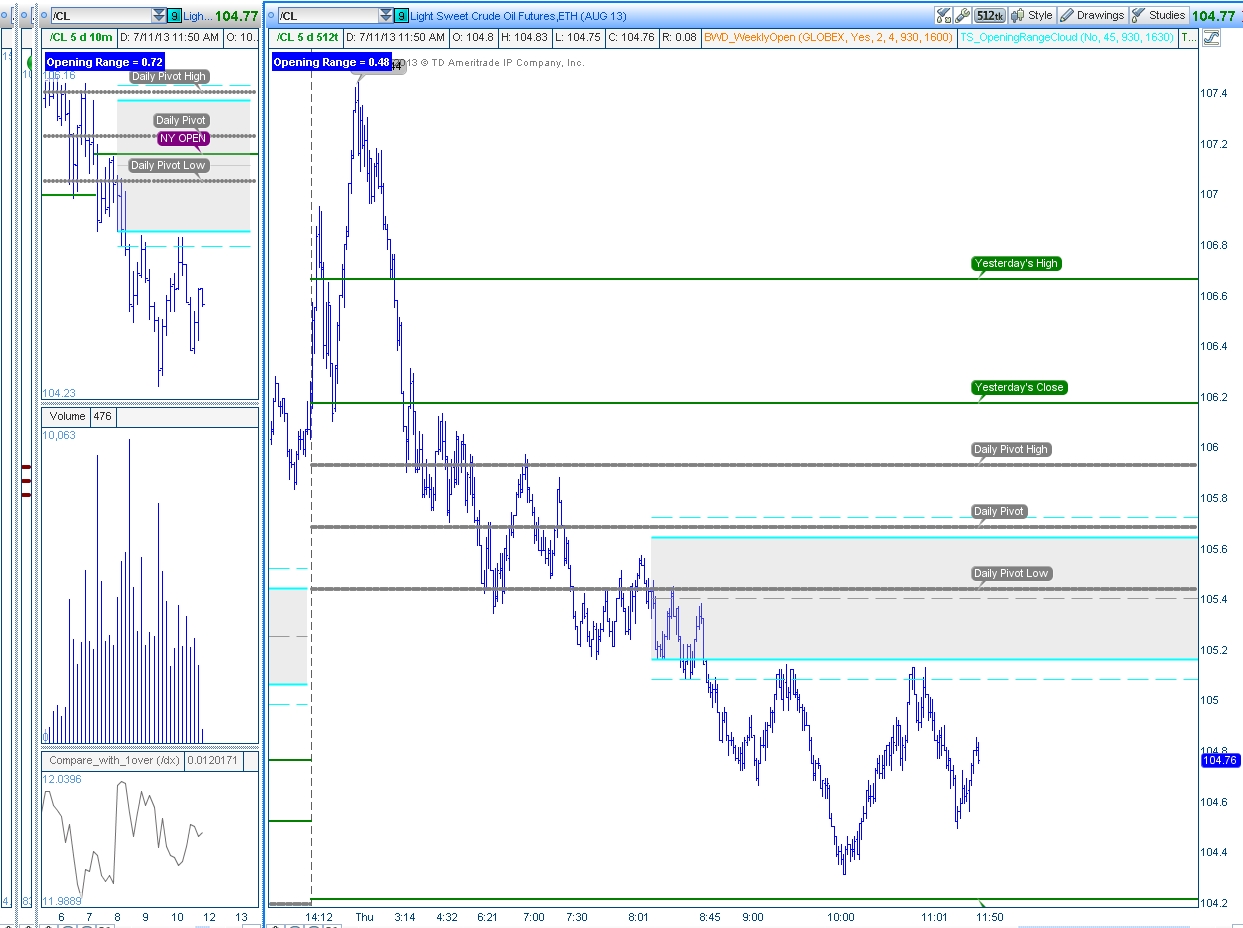Click Yesterday's High line label

[1016, 263]
